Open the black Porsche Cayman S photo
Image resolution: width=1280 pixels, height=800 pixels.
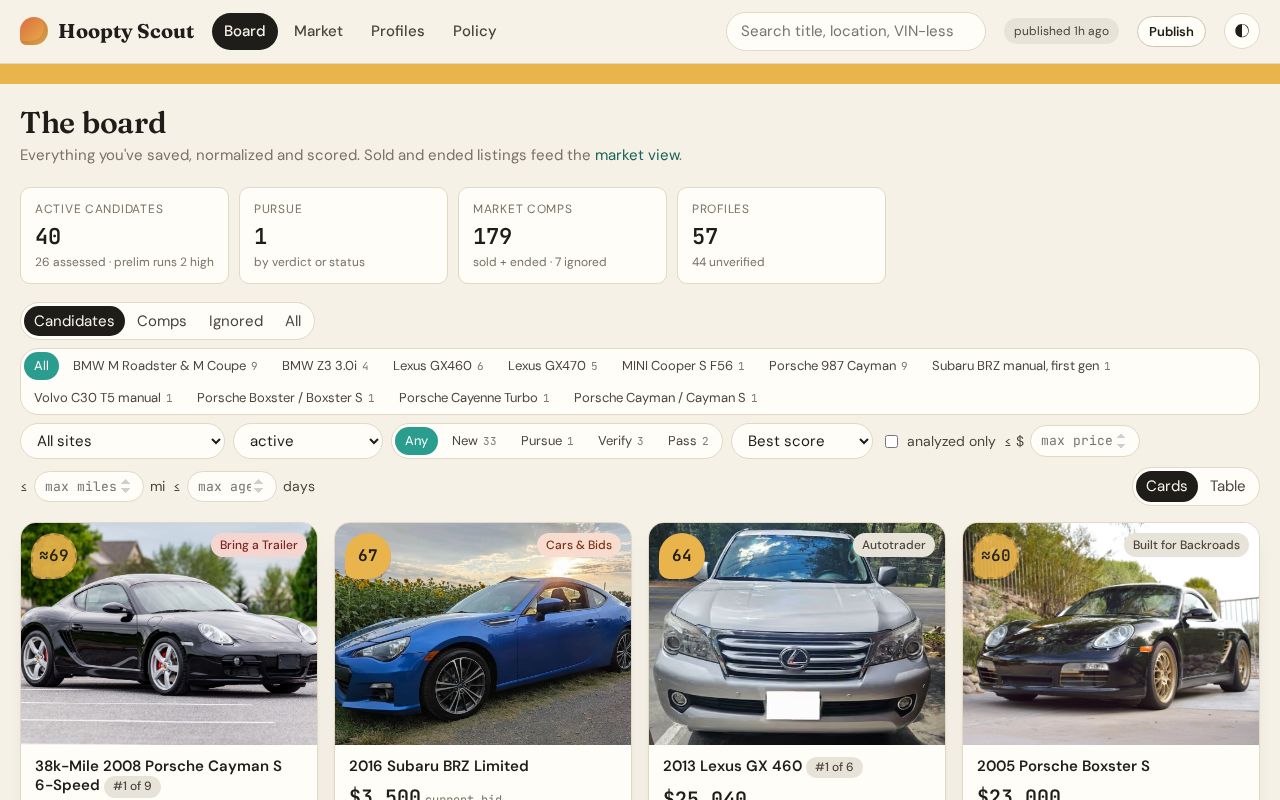(x=169, y=634)
